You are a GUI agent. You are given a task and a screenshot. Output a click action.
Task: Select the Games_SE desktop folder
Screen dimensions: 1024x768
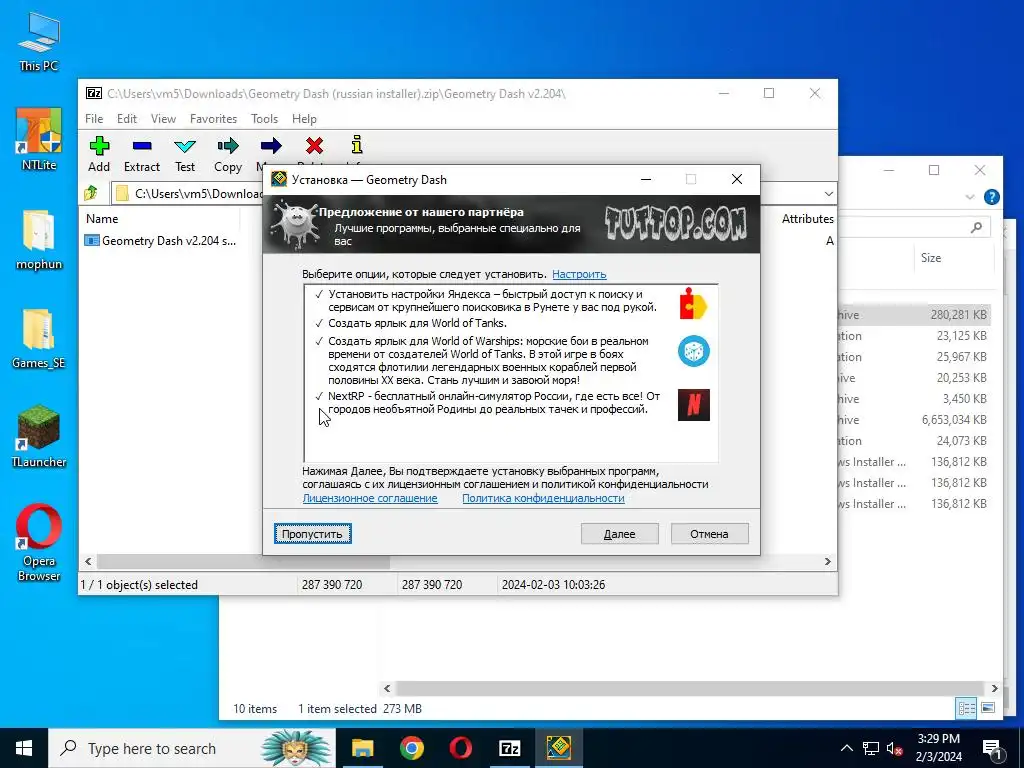[x=39, y=339]
